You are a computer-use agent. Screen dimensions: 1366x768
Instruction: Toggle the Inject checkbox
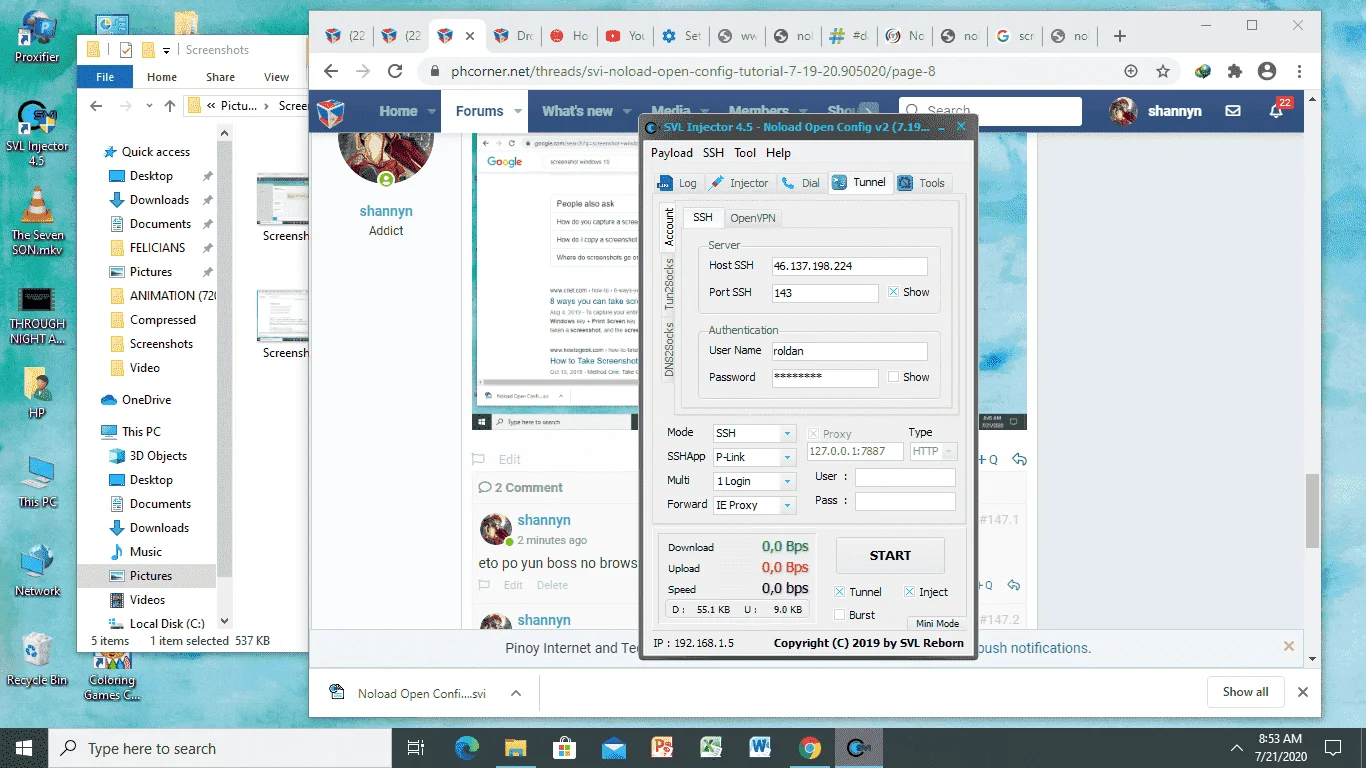click(x=910, y=592)
